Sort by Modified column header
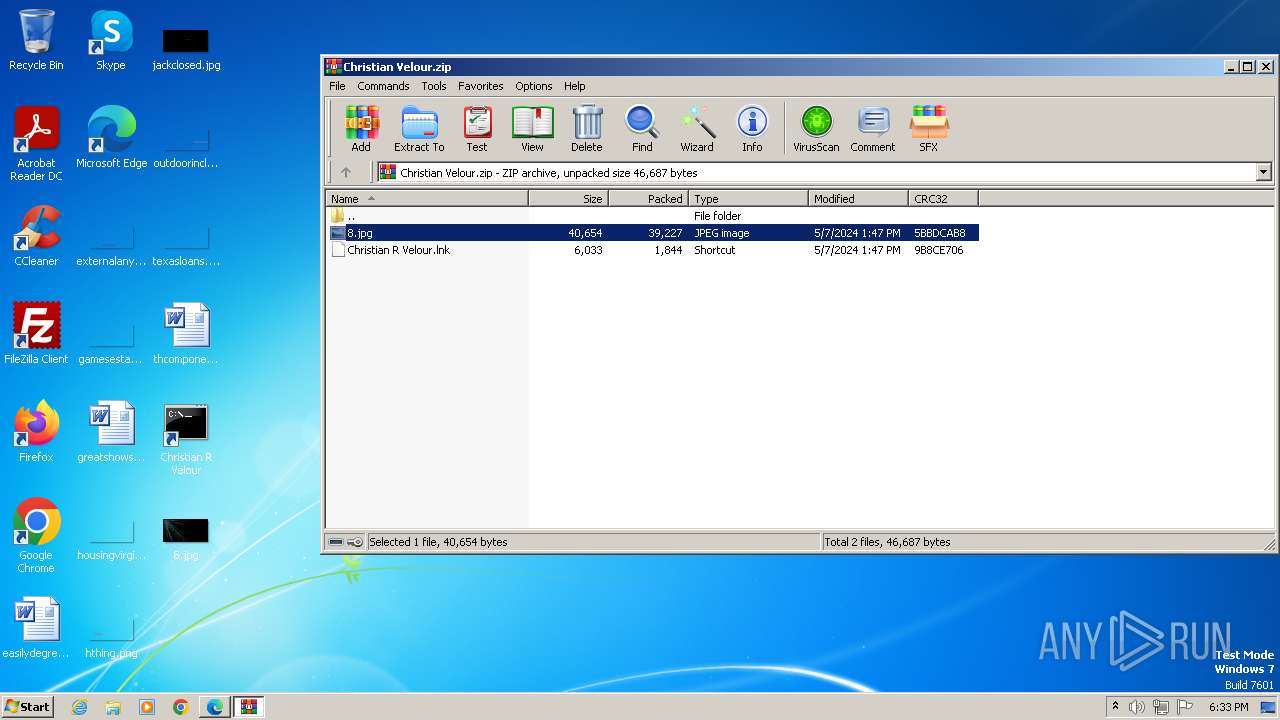The width and height of the screenshot is (1280, 720). pos(859,199)
